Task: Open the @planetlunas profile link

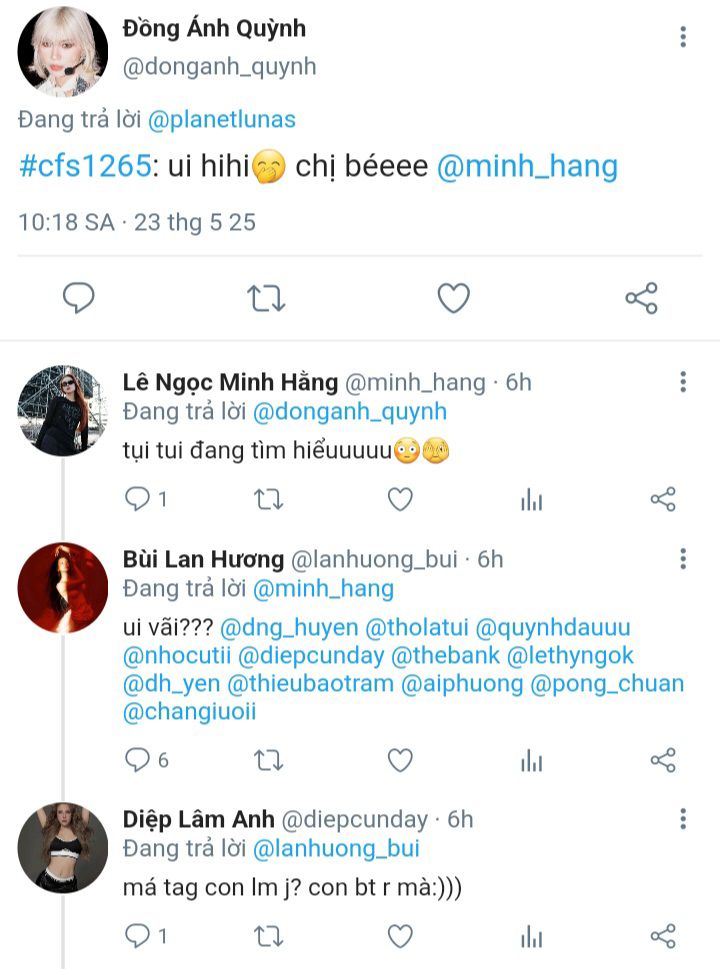Action: (x=222, y=120)
